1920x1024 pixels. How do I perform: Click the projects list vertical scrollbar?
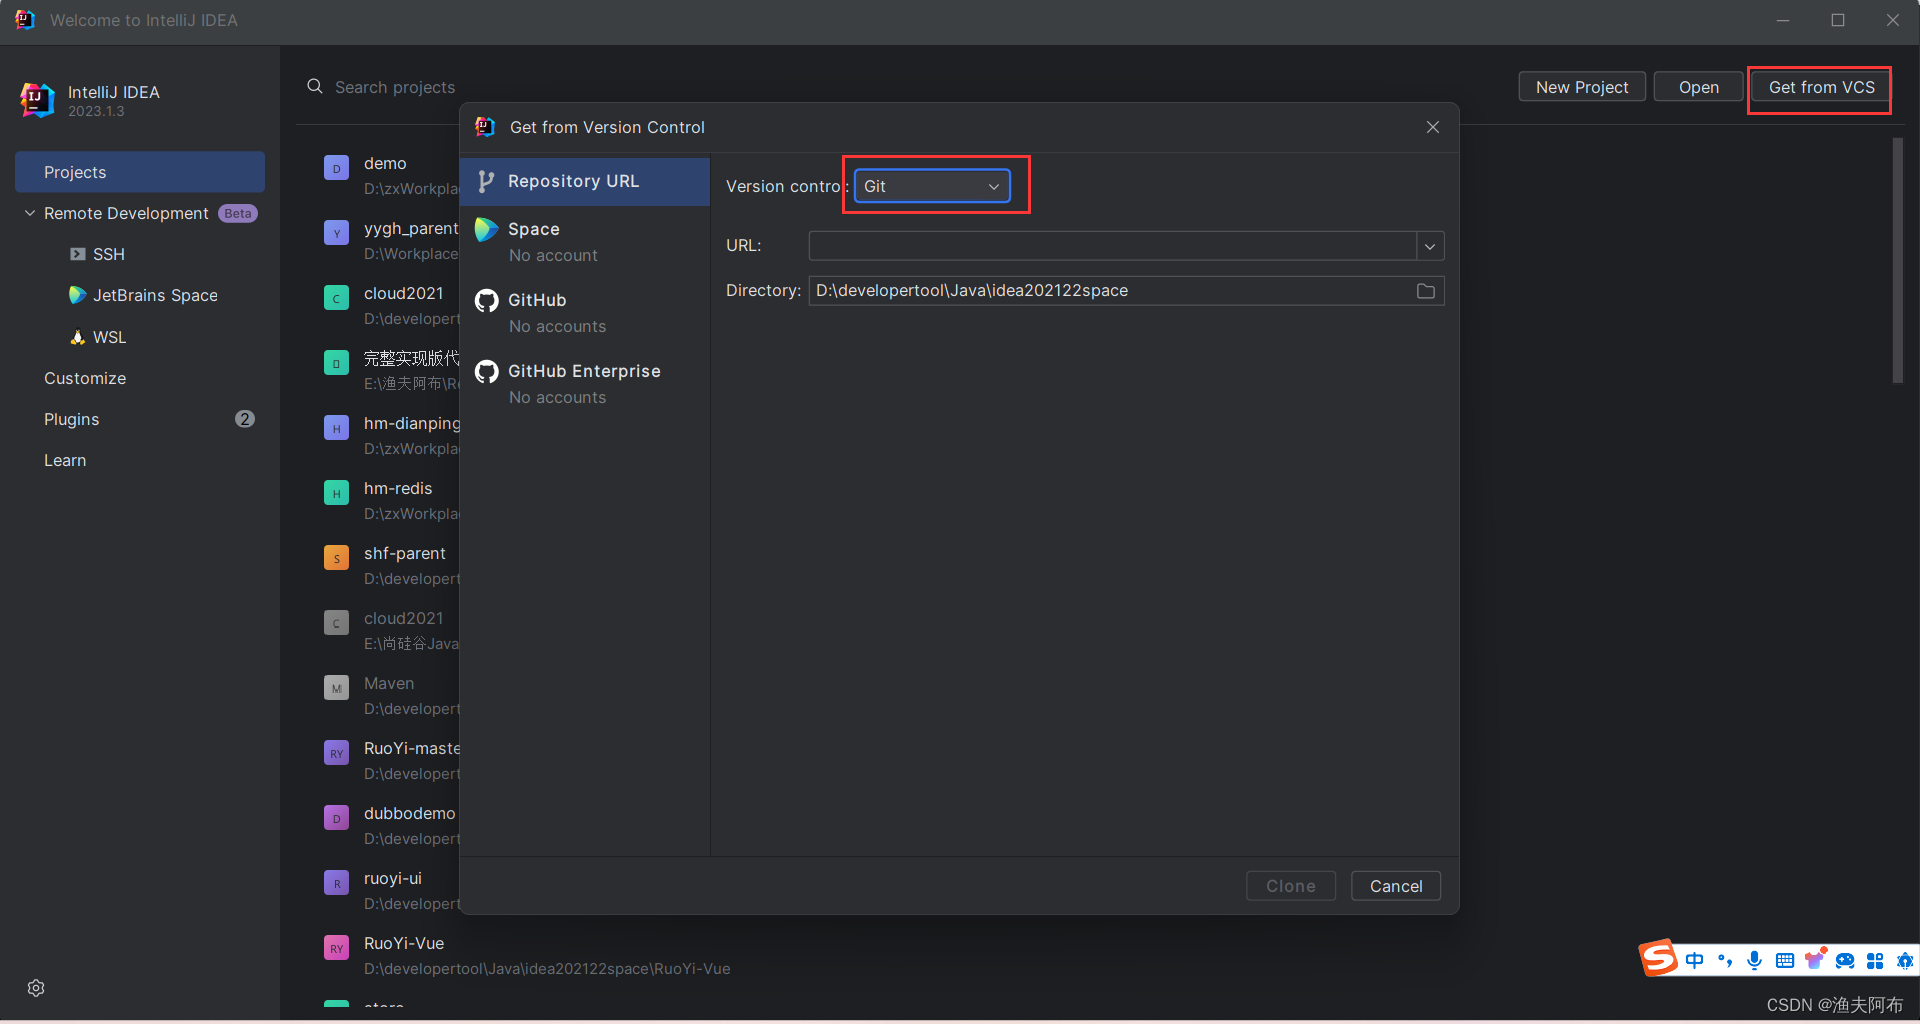[x=1897, y=260]
